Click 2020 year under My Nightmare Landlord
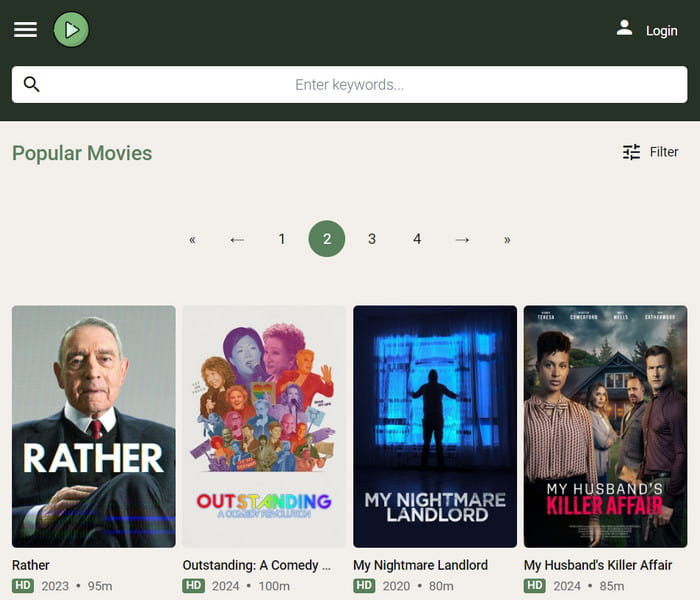700x600 pixels. click(x=396, y=586)
